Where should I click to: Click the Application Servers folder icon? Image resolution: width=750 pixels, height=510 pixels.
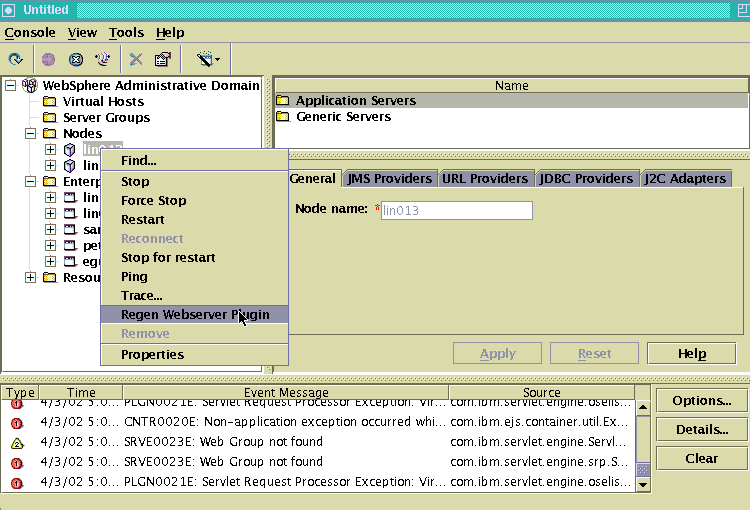pyautogui.click(x=283, y=100)
